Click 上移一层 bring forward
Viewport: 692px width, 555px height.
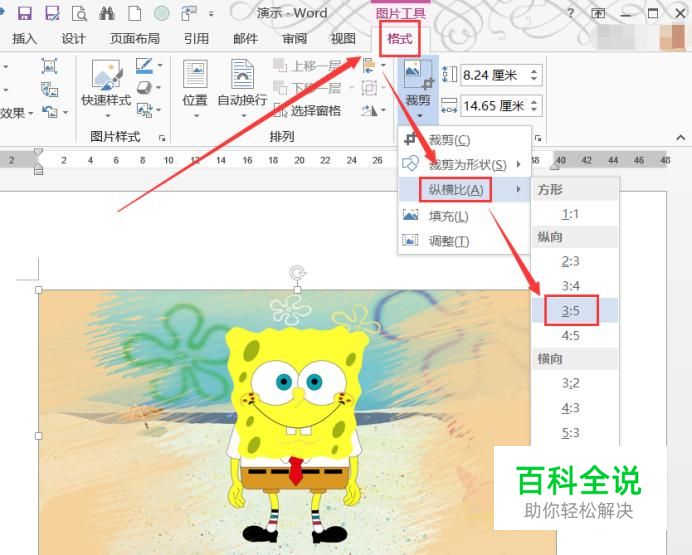pyautogui.click(x=308, y=66)
